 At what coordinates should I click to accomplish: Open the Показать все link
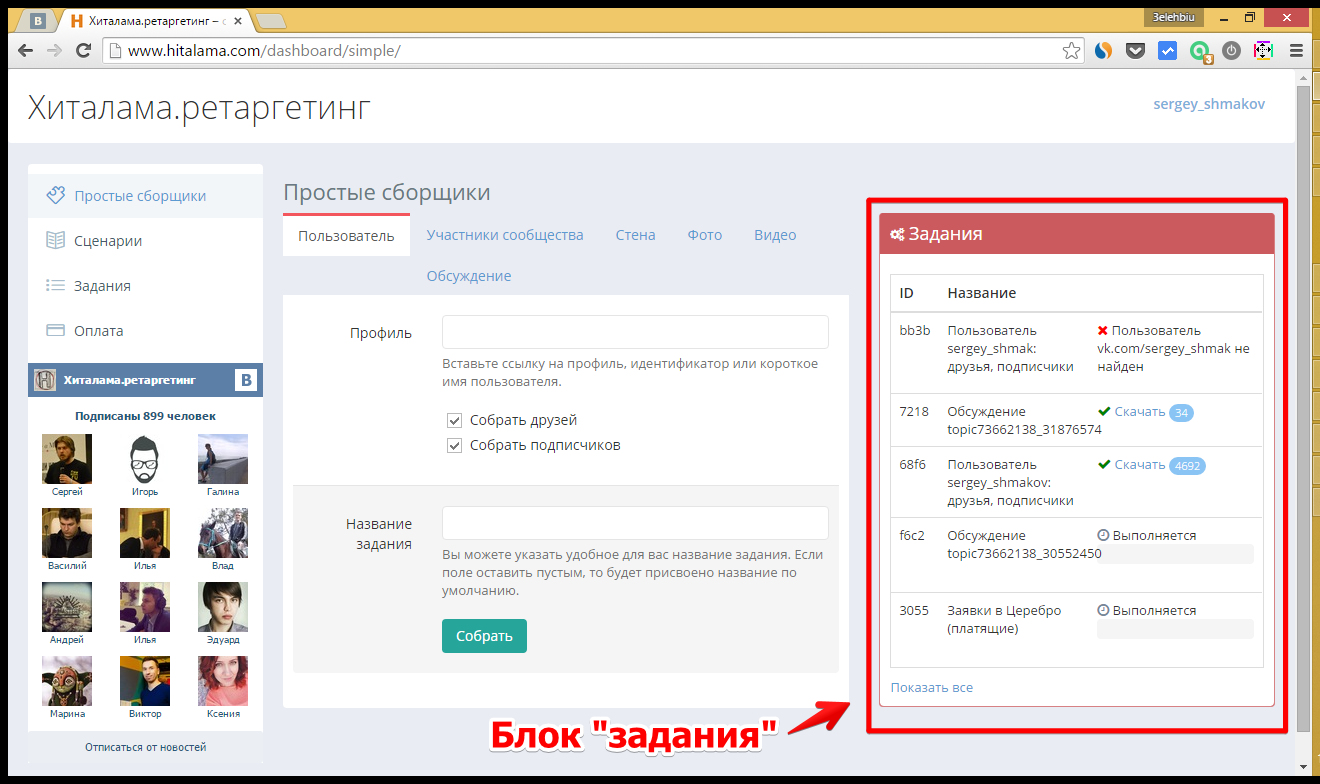[x=931, y=688]
